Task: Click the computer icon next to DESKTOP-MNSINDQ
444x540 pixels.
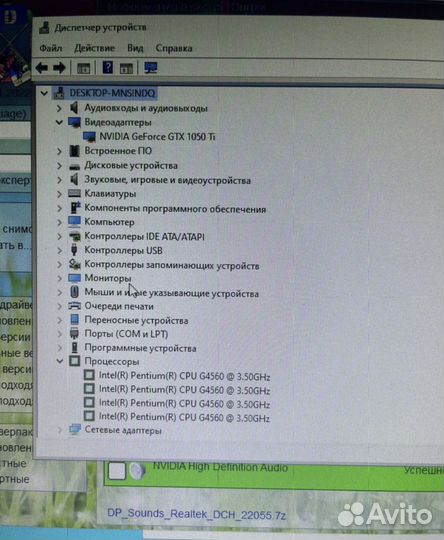Action: coord(60,93)
